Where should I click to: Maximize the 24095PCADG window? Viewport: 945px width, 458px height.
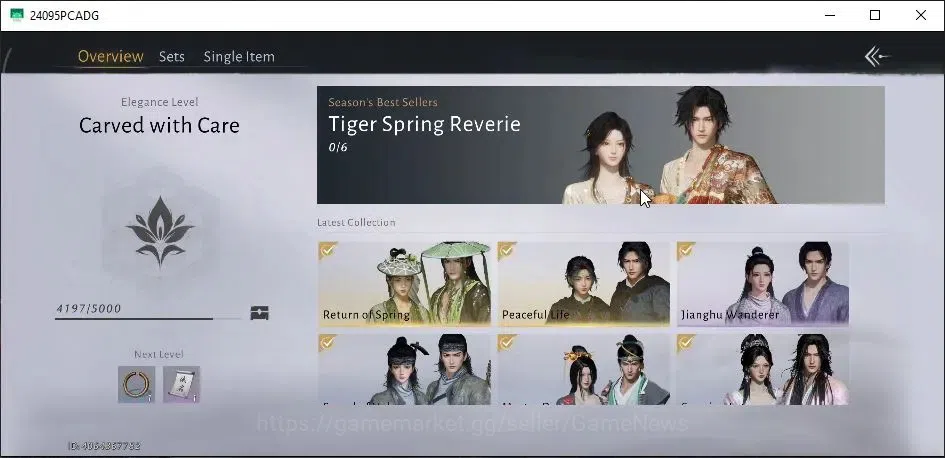[x=875, y=15]
